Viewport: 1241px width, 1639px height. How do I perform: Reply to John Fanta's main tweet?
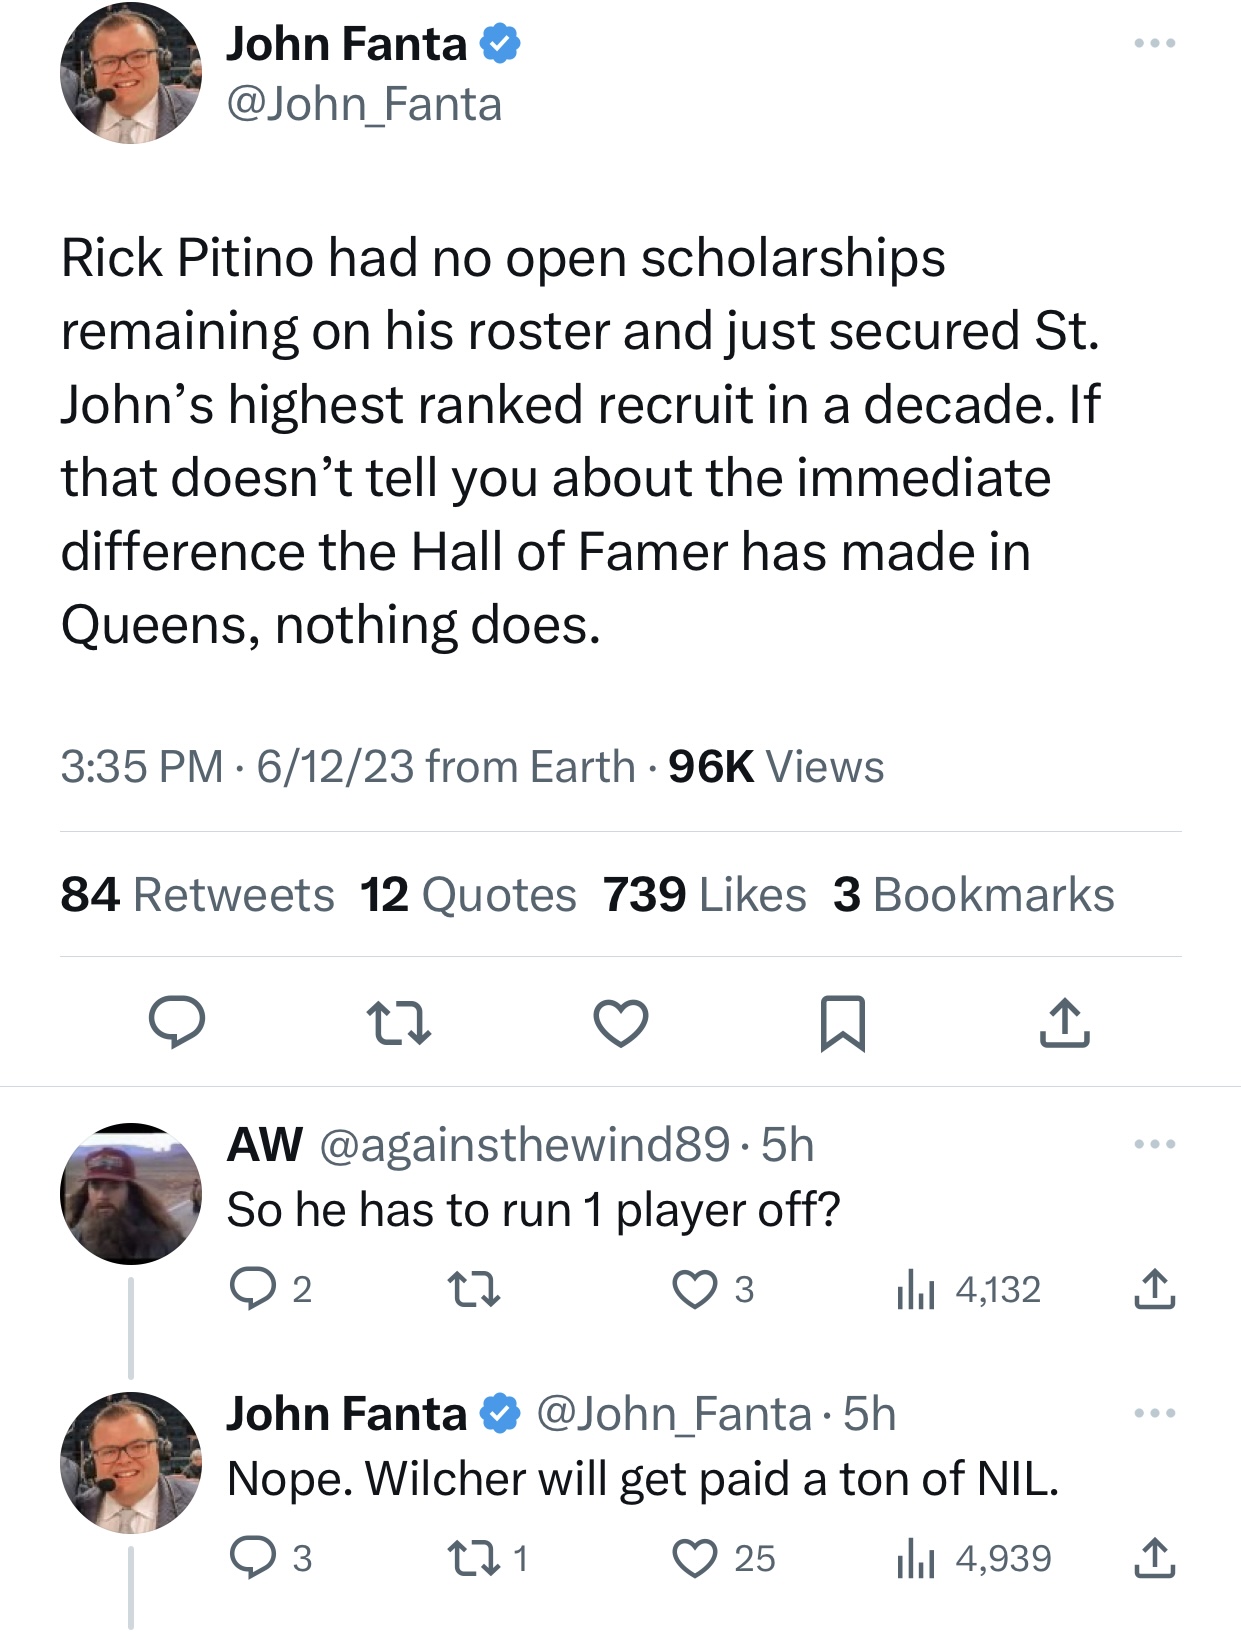177,1022
